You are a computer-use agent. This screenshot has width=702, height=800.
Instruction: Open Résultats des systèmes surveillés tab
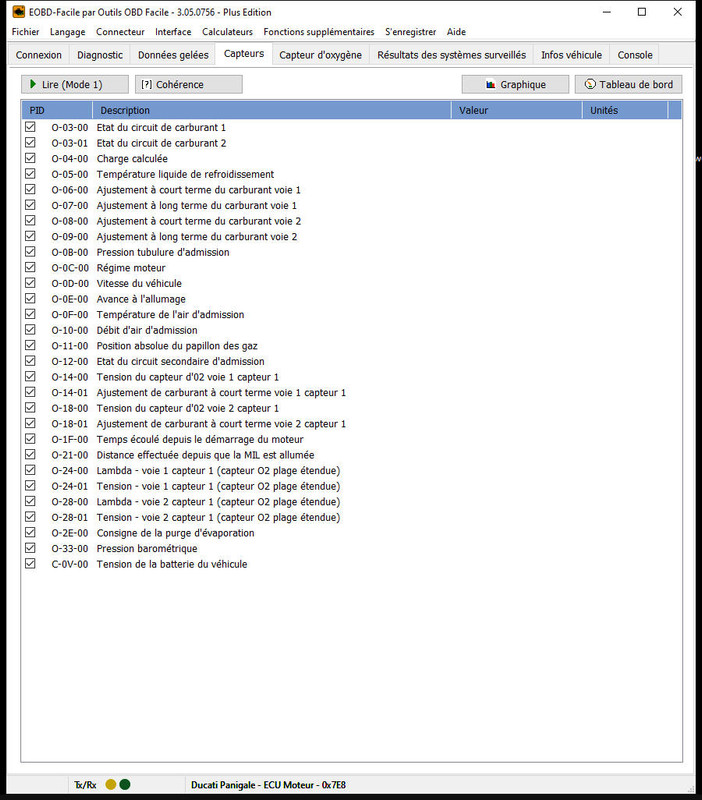click(x=452, y=55)
